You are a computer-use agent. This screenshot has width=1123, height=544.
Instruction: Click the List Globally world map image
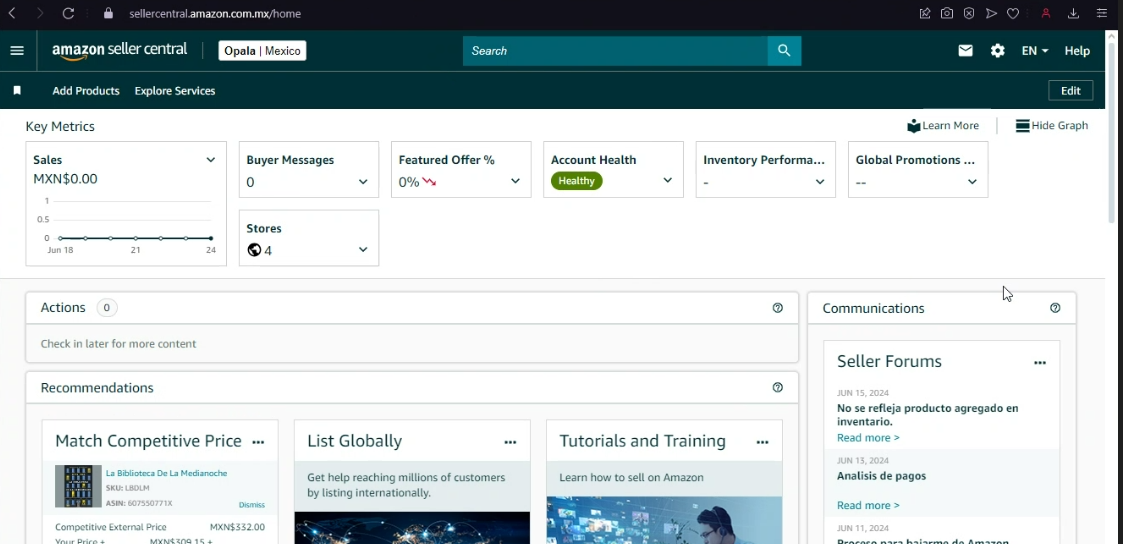[x=412, y=528]
